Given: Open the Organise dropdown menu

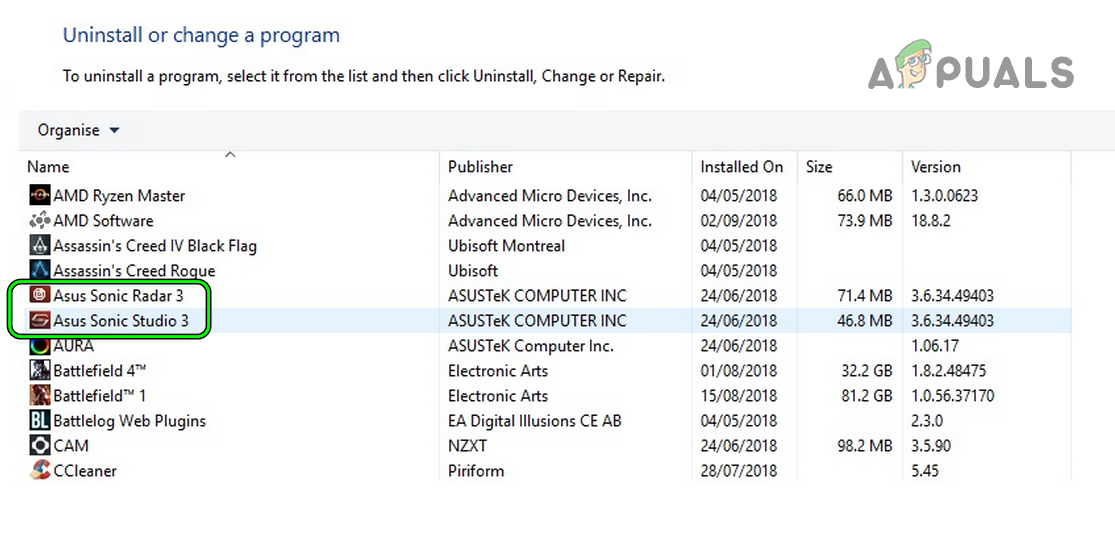Looking at the screenshot, I should coord(78,131).
